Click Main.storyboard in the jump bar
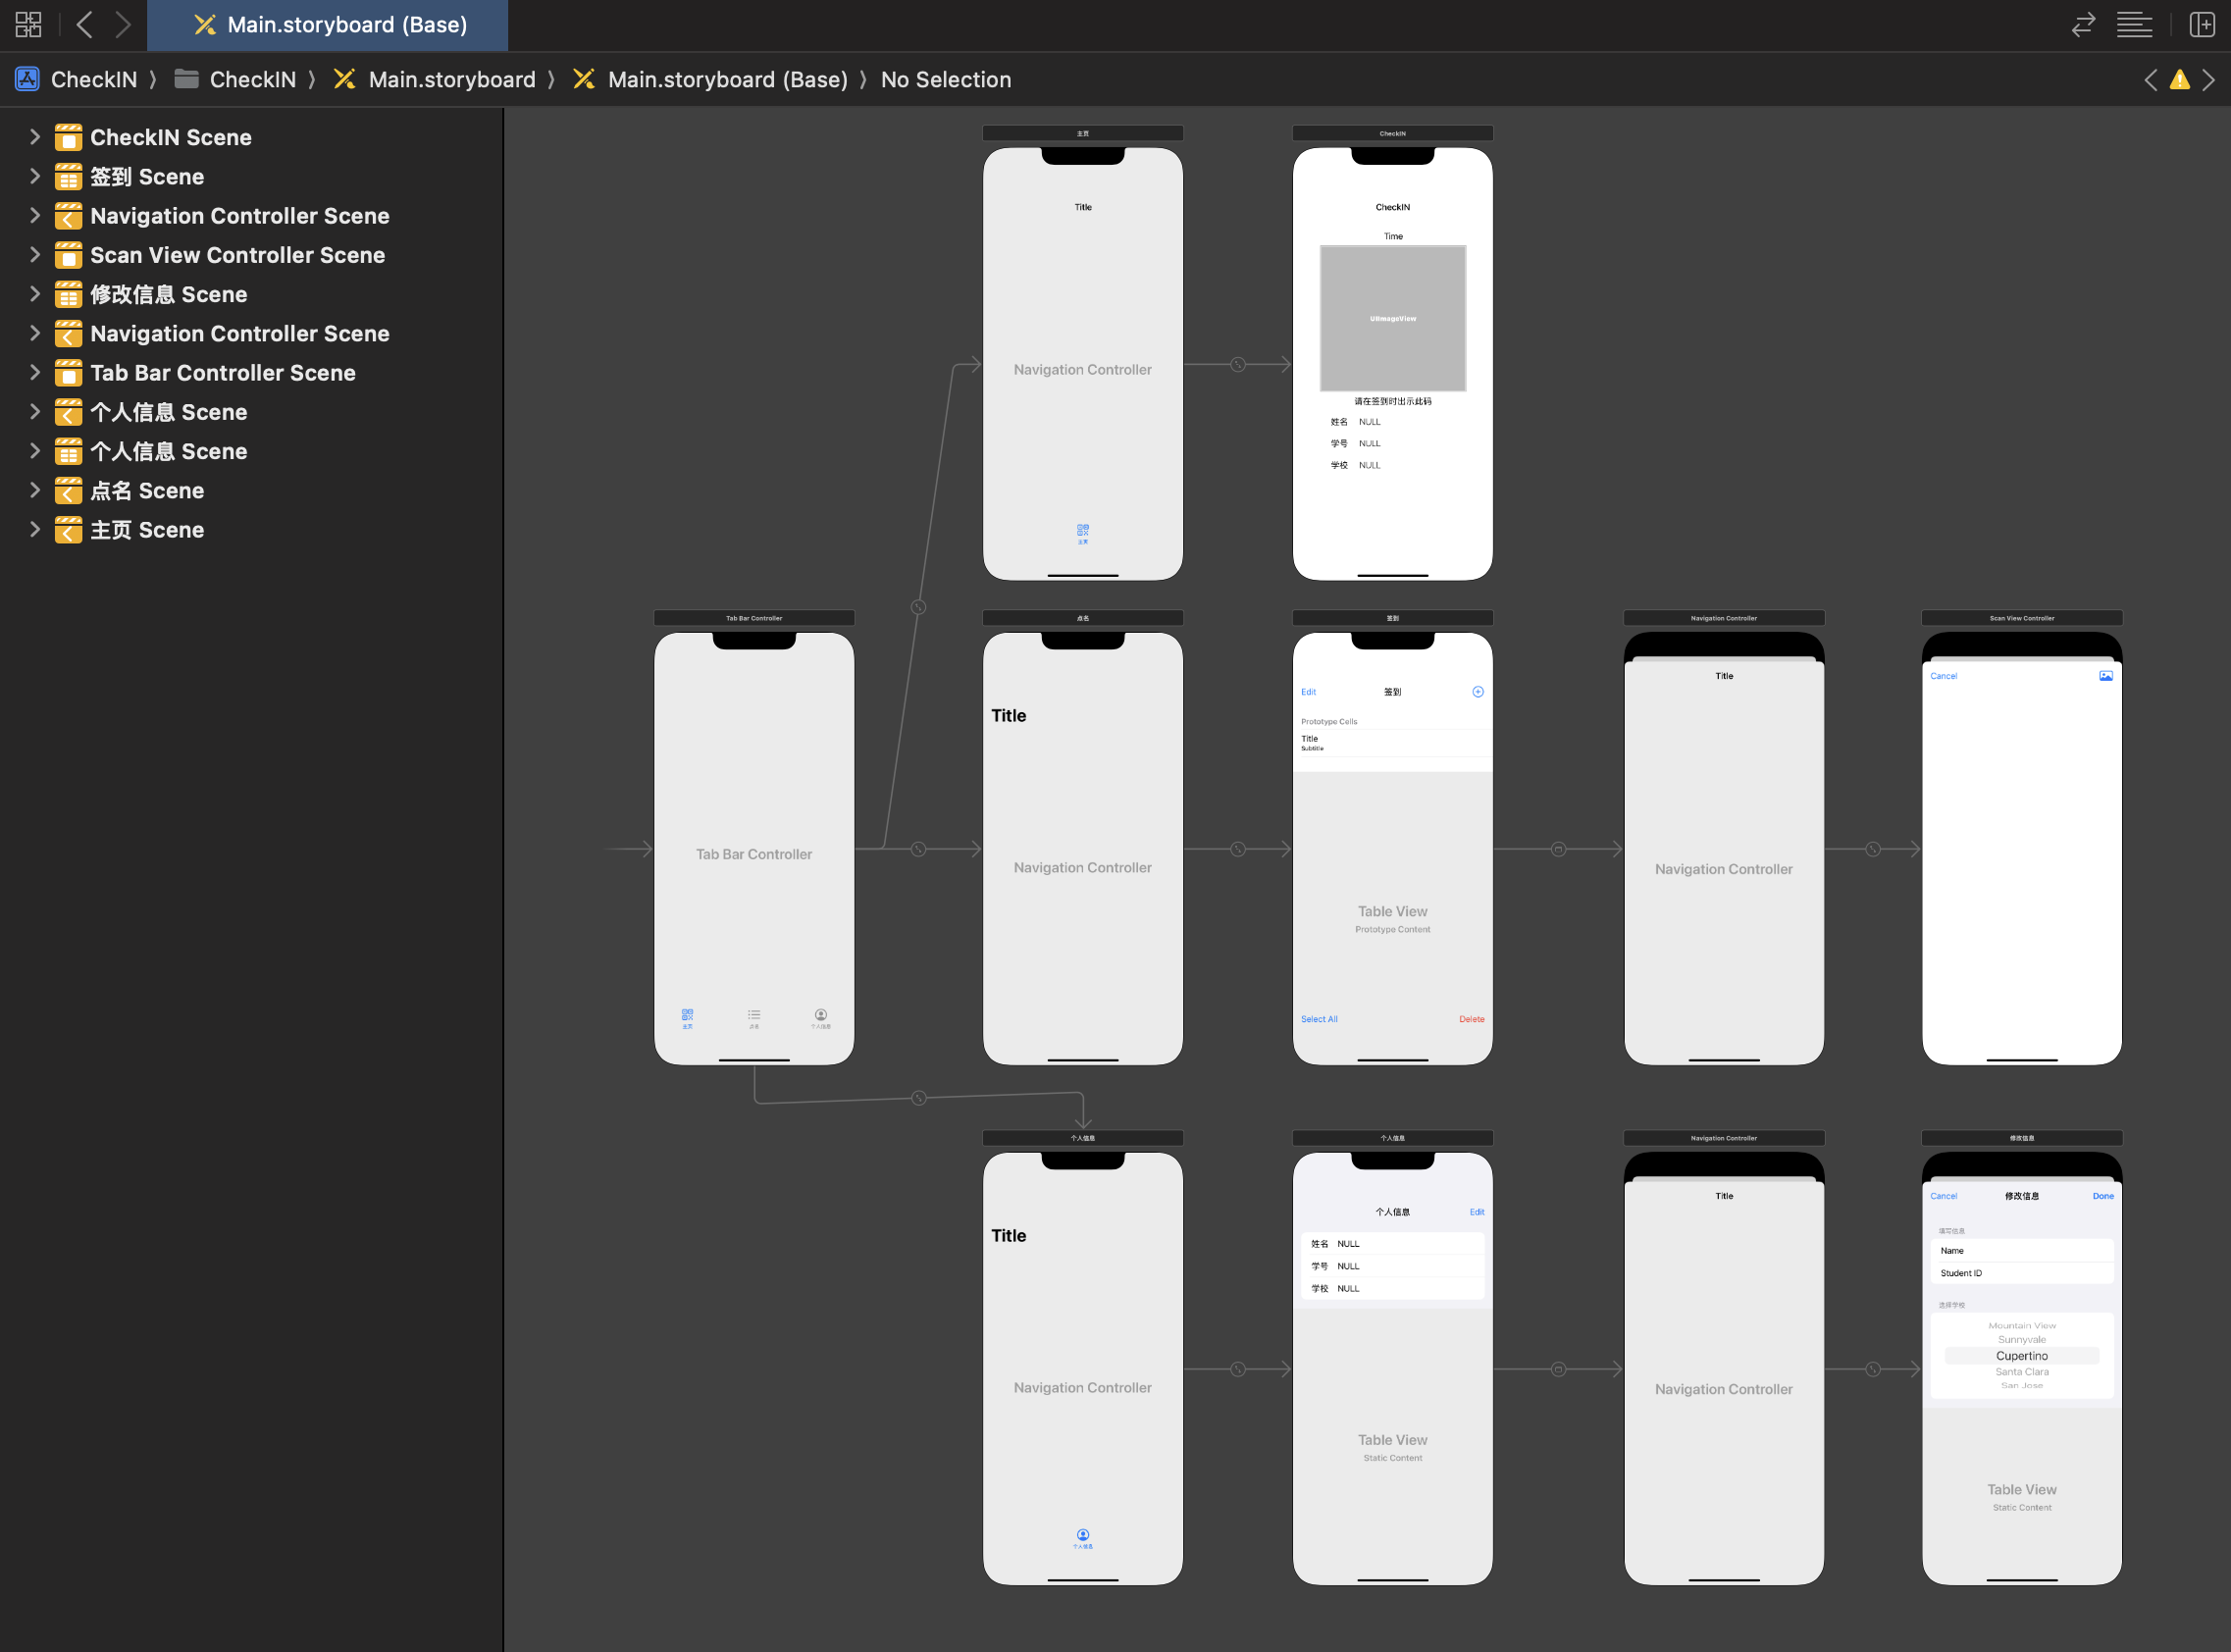2231x1652 pixels. click(x=451, y=80)
